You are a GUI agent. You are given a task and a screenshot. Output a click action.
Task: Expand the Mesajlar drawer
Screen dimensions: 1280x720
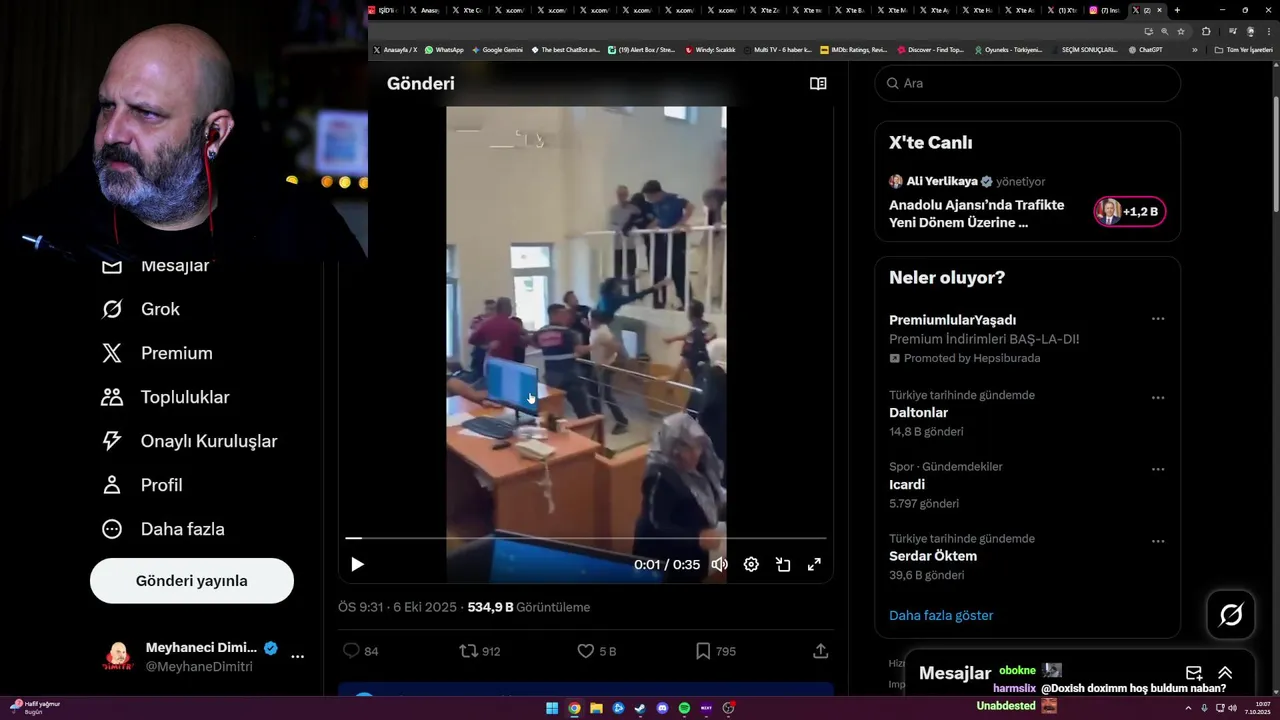pos(1225,673)
